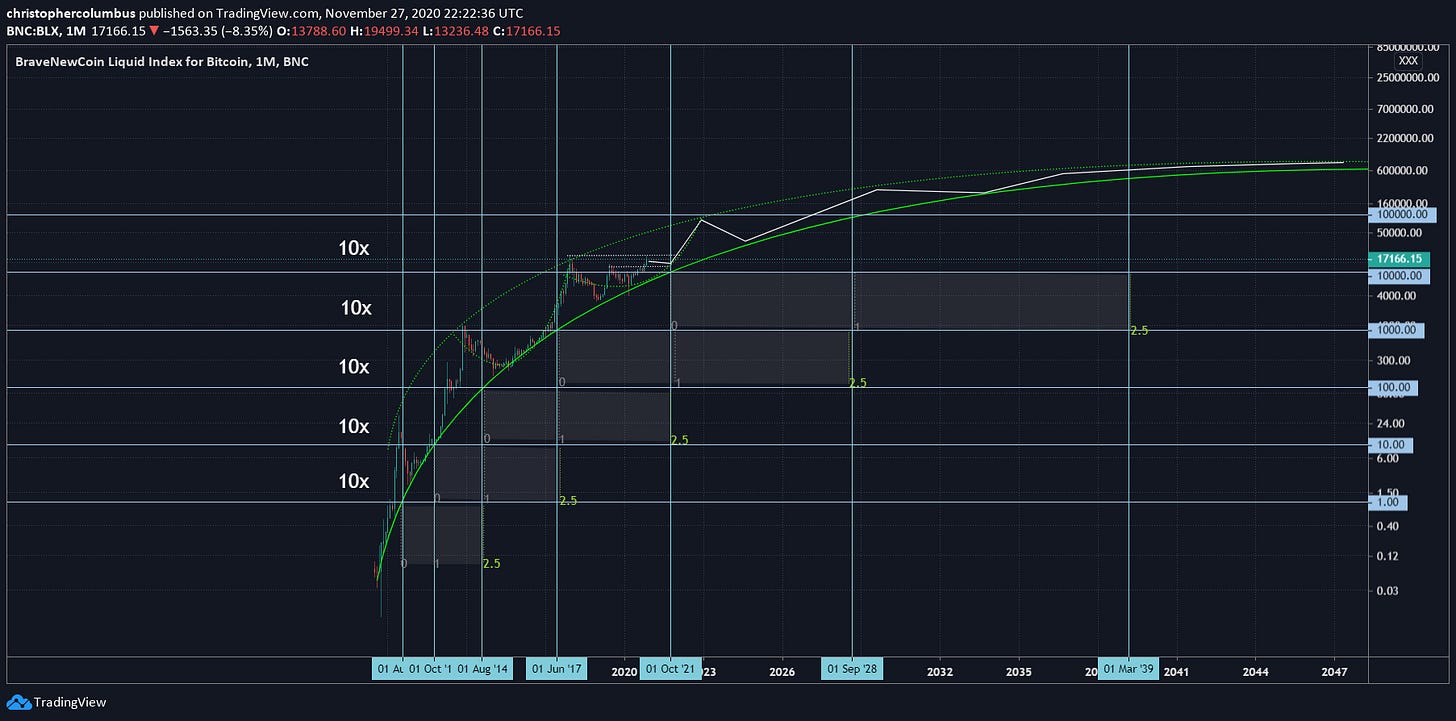This screenshot has width=1456, height=721.
Task: Click the TradingView.com publication text
Action: (264, 12)
